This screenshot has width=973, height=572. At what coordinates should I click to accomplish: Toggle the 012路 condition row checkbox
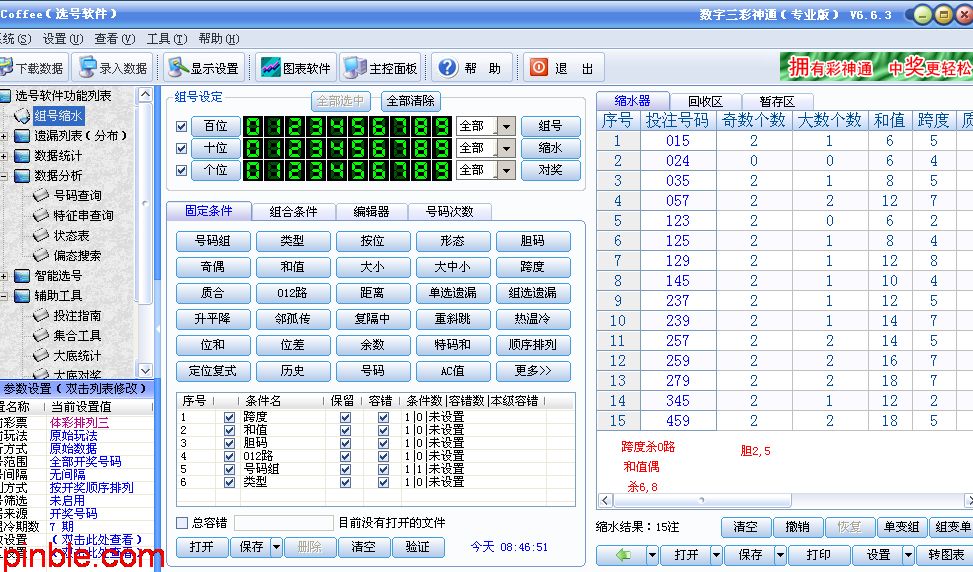[x=229, y=457]
